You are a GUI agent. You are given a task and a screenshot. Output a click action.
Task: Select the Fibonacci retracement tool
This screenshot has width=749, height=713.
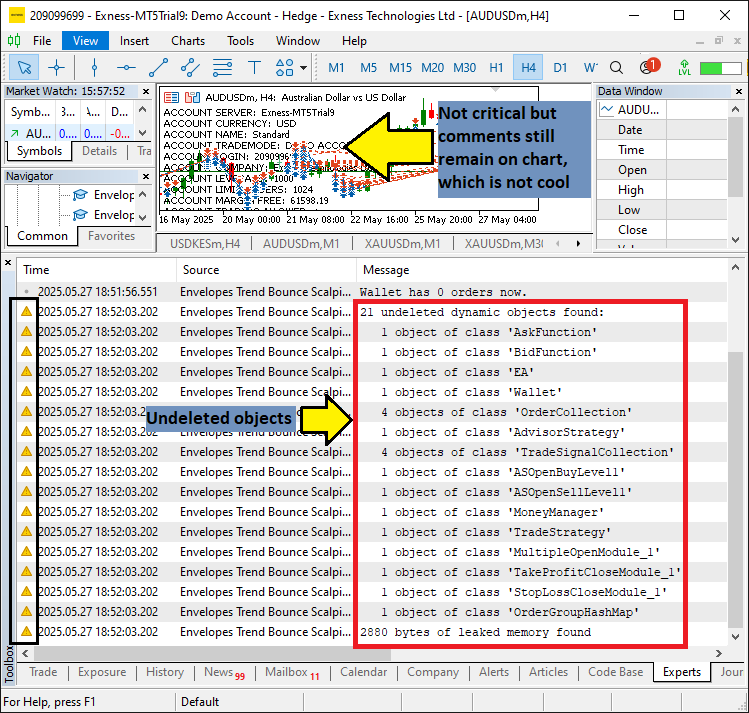point(222,68)
